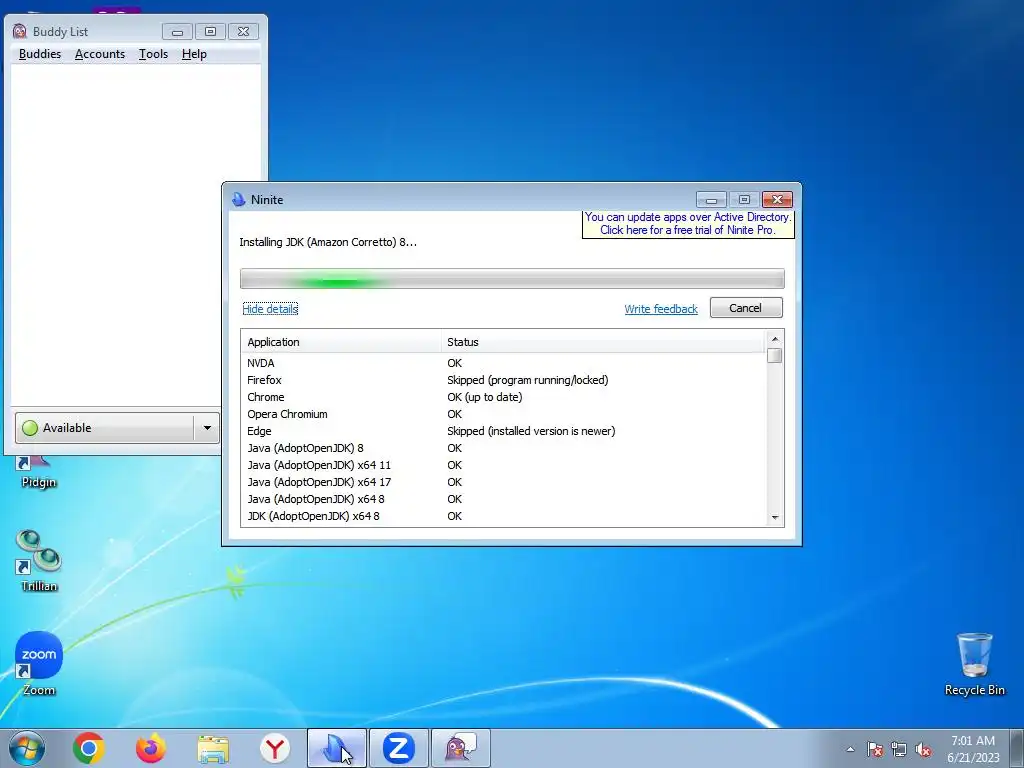Image resolution: width=1024 pixels, height=768 pixels.
Task: Maximize the Ninite window
Action: tap(744, 200)
